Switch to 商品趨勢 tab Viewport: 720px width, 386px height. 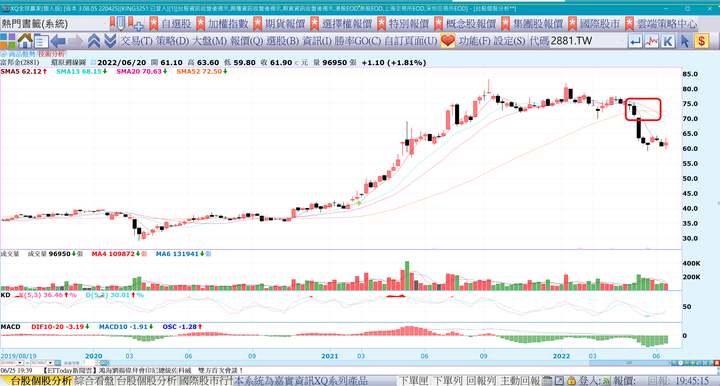pos(22,54)
